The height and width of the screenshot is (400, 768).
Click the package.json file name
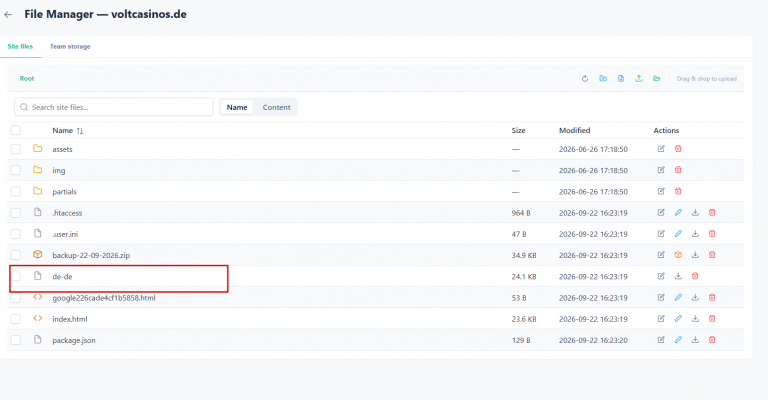tap(74, 340)
